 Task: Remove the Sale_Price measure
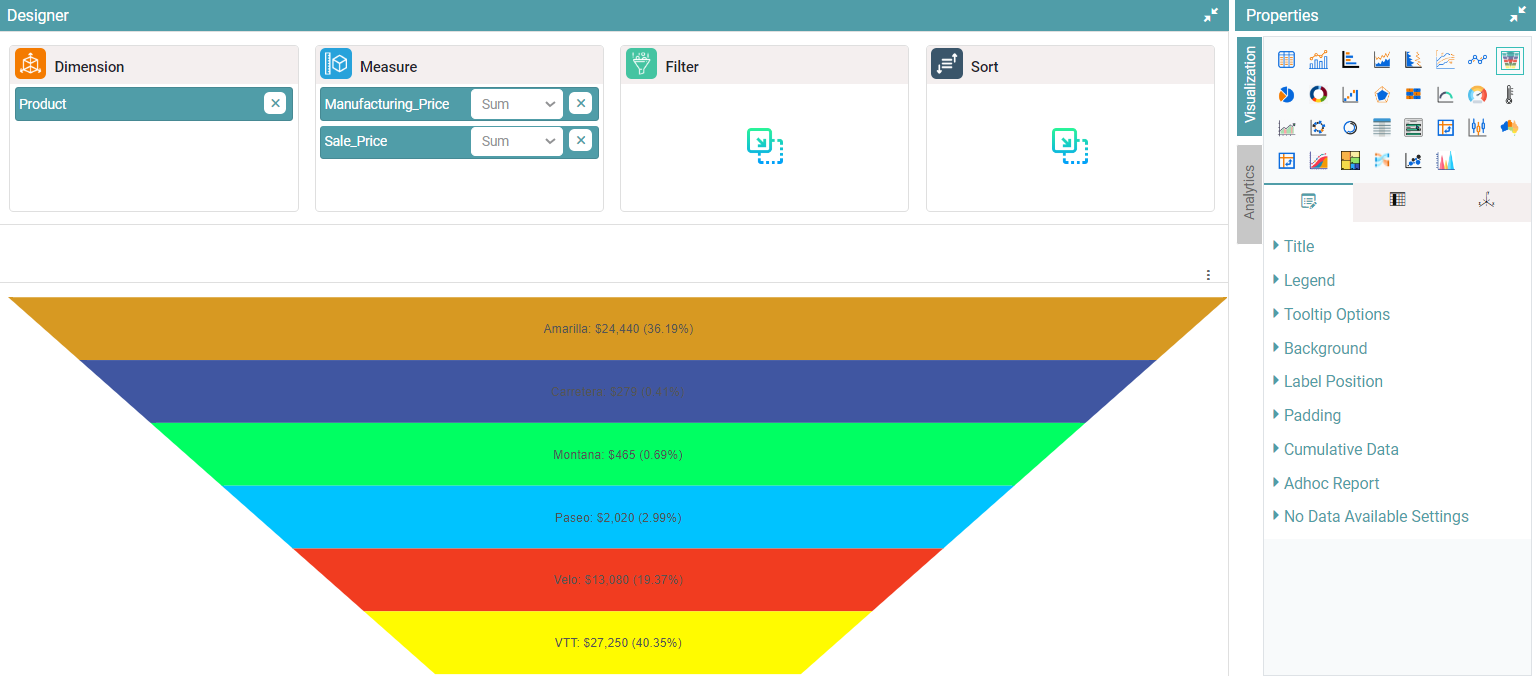tap(580, 141)
